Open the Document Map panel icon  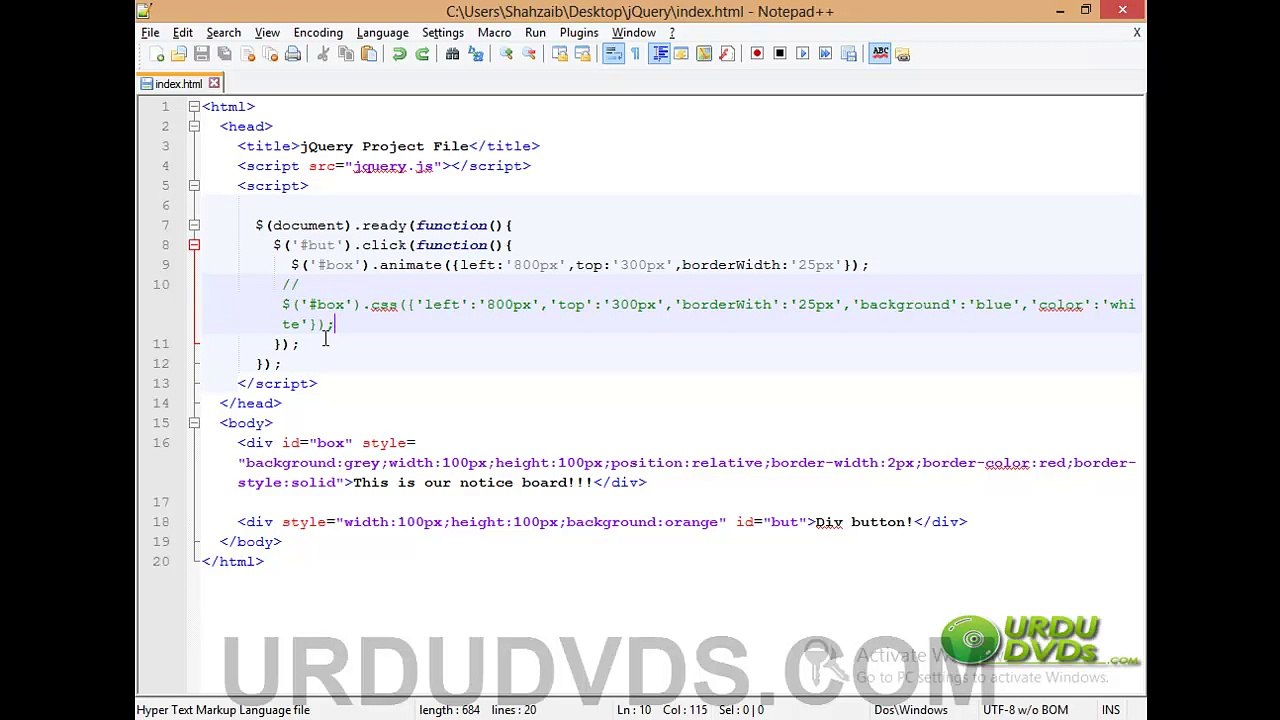[x=704, y=54]
